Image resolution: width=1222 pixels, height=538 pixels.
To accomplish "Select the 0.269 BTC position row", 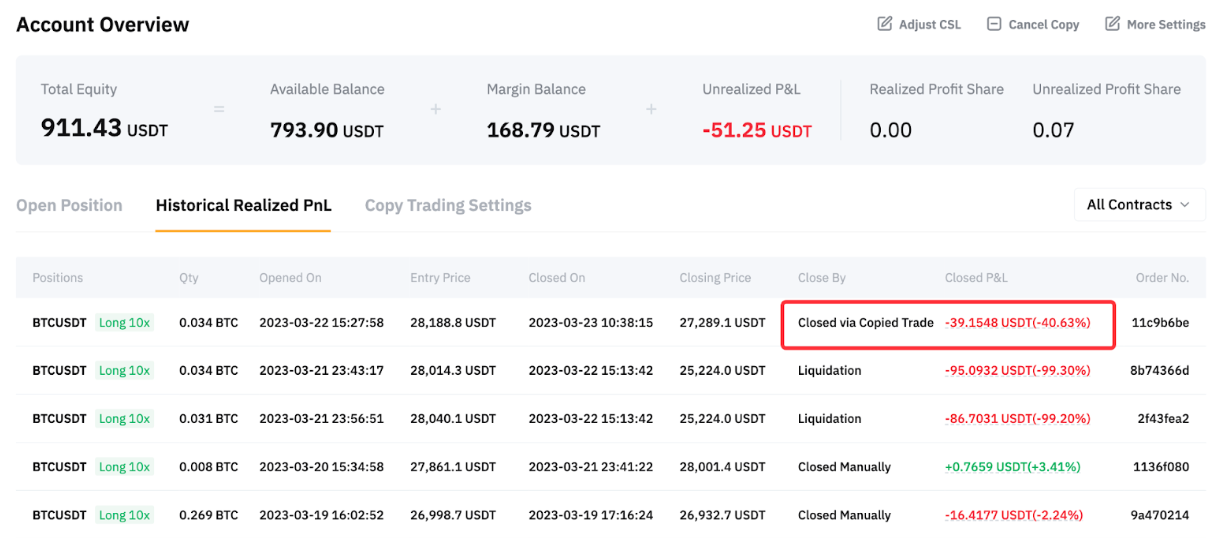I will 208,515.
